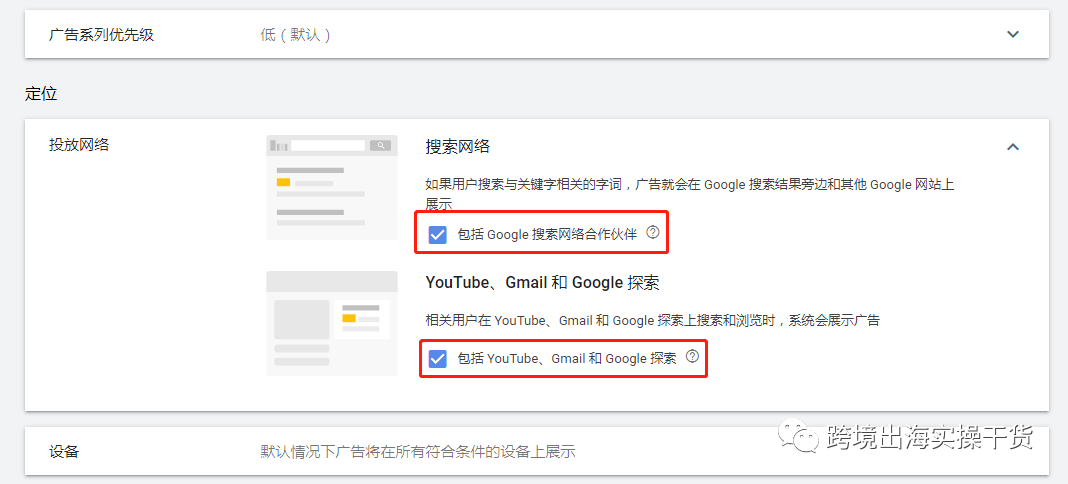Collapse the 投放网络 section chevron
Viewport: 1068px width, 484px height.
pos(1013,146)
